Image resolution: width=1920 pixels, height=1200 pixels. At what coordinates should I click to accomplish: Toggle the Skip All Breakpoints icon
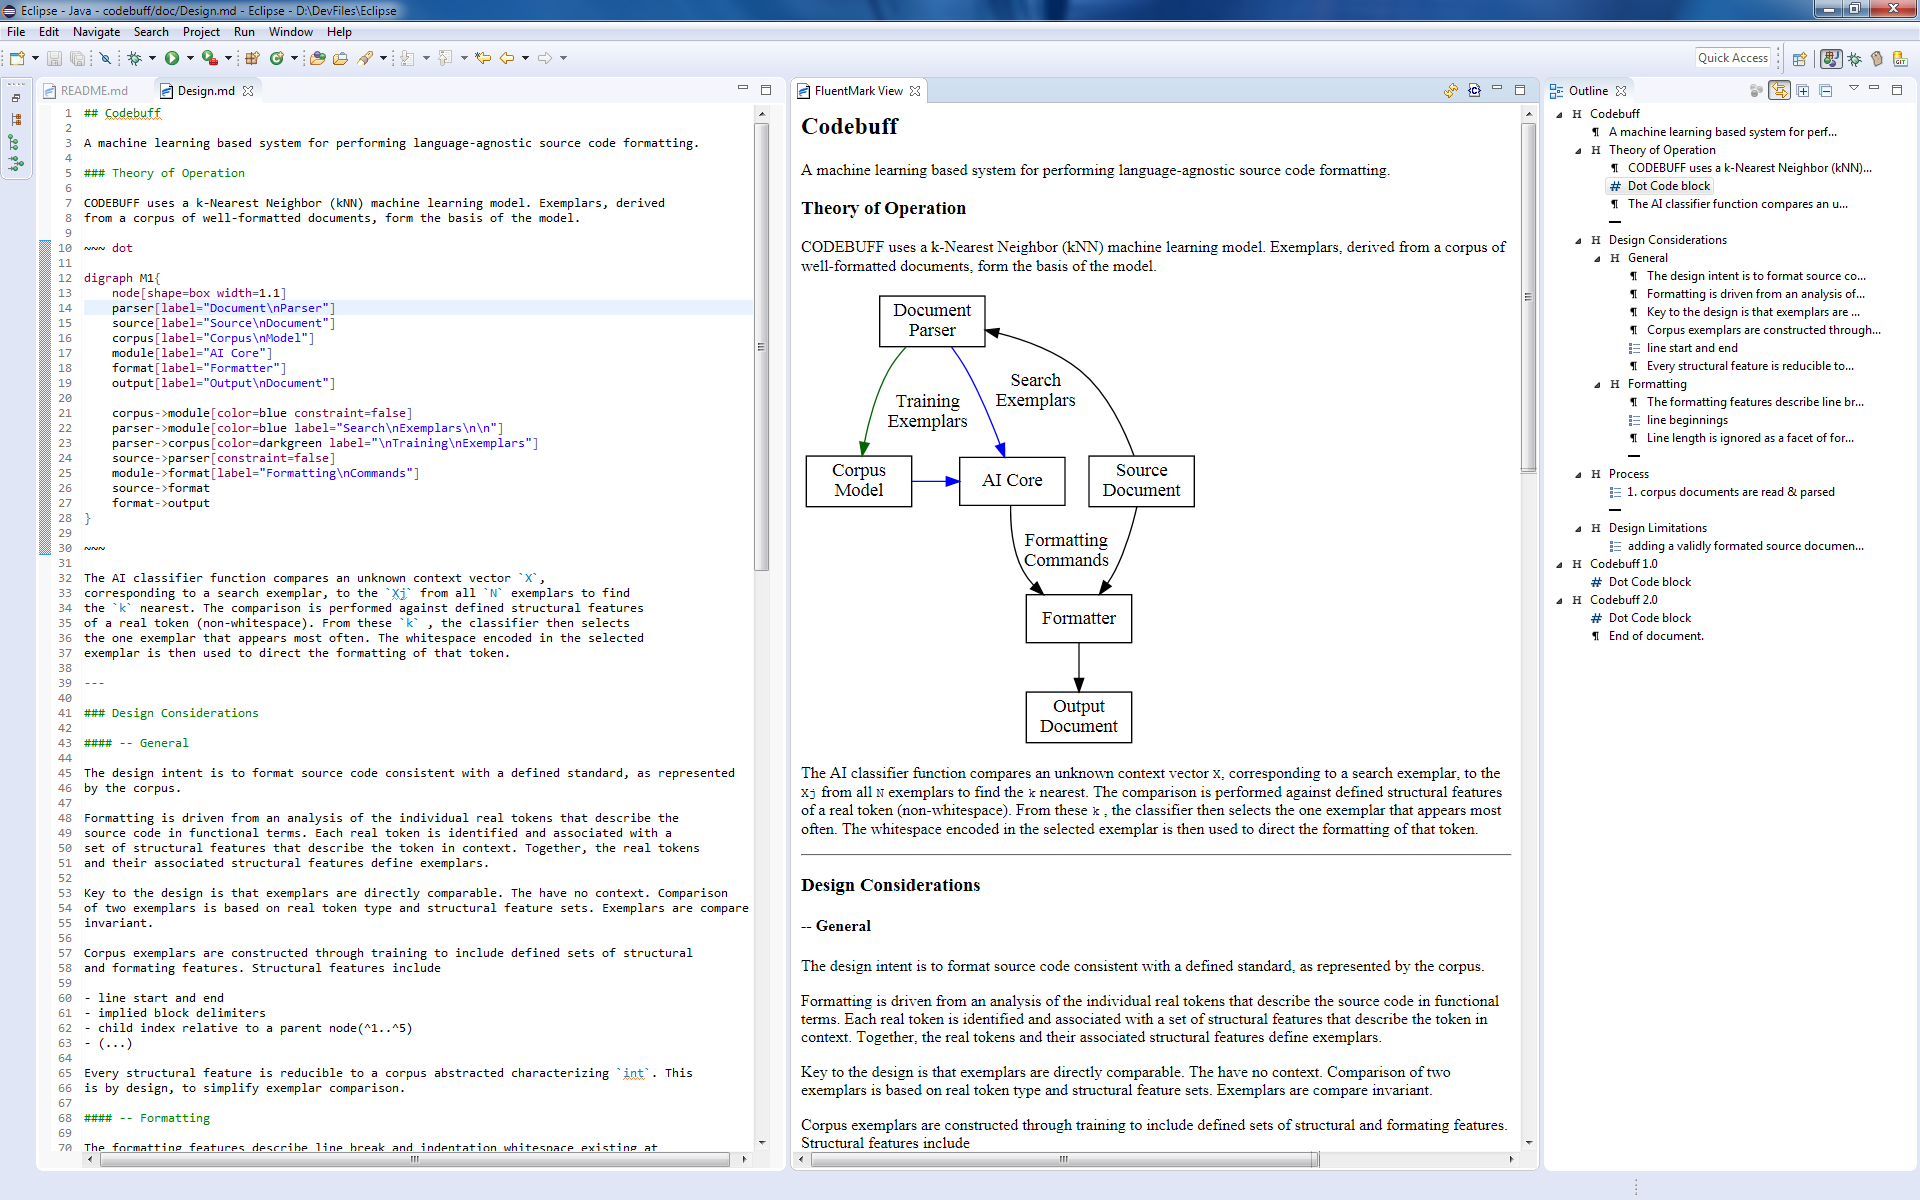pos(105,58)
